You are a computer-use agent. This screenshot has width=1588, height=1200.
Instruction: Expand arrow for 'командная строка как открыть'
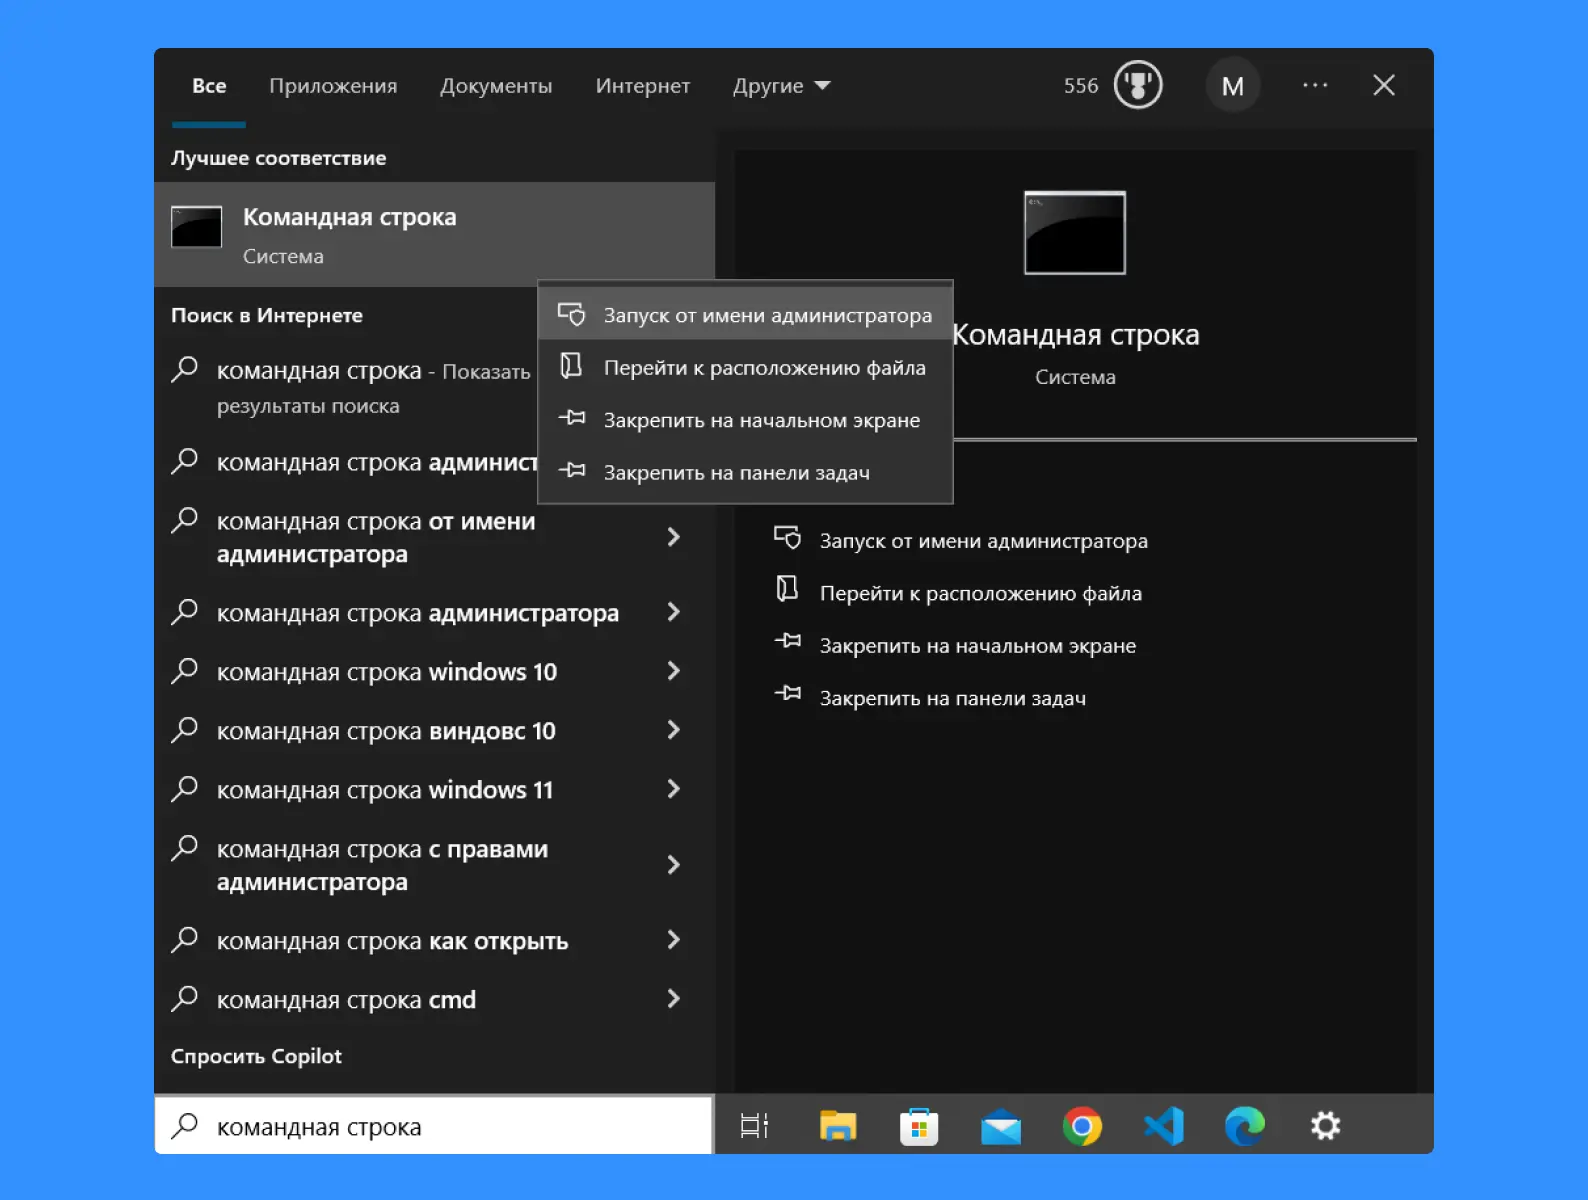pyautogui.click(x=674, y=940)
